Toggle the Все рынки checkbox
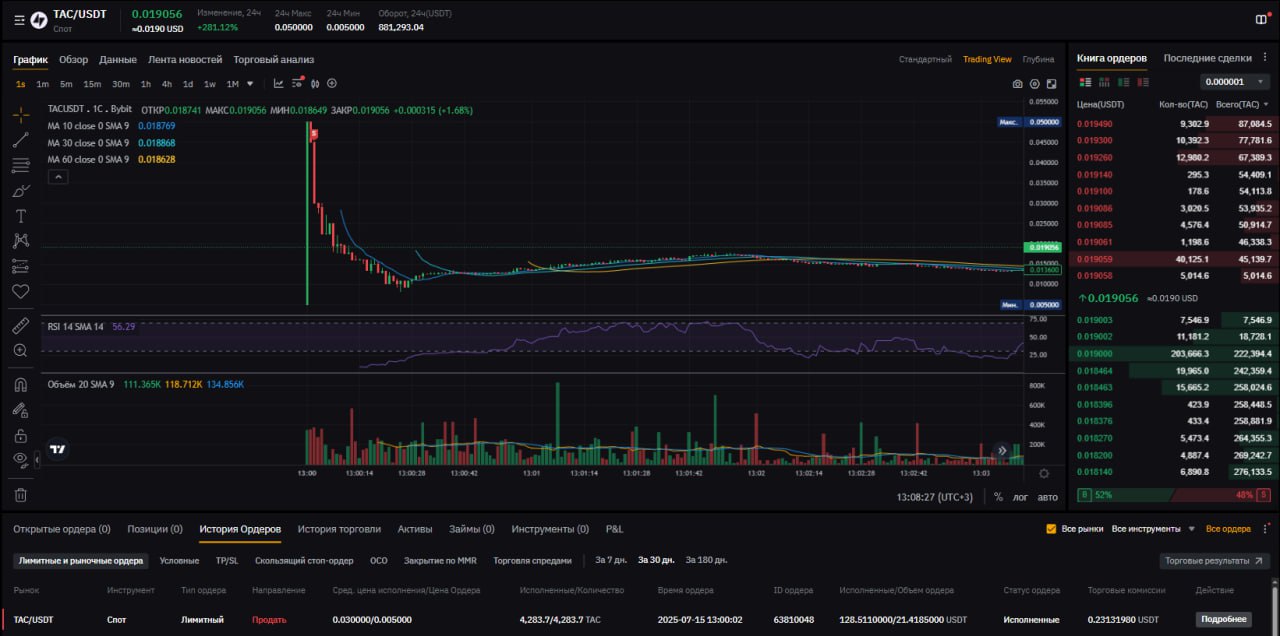 pos(1051,529)
